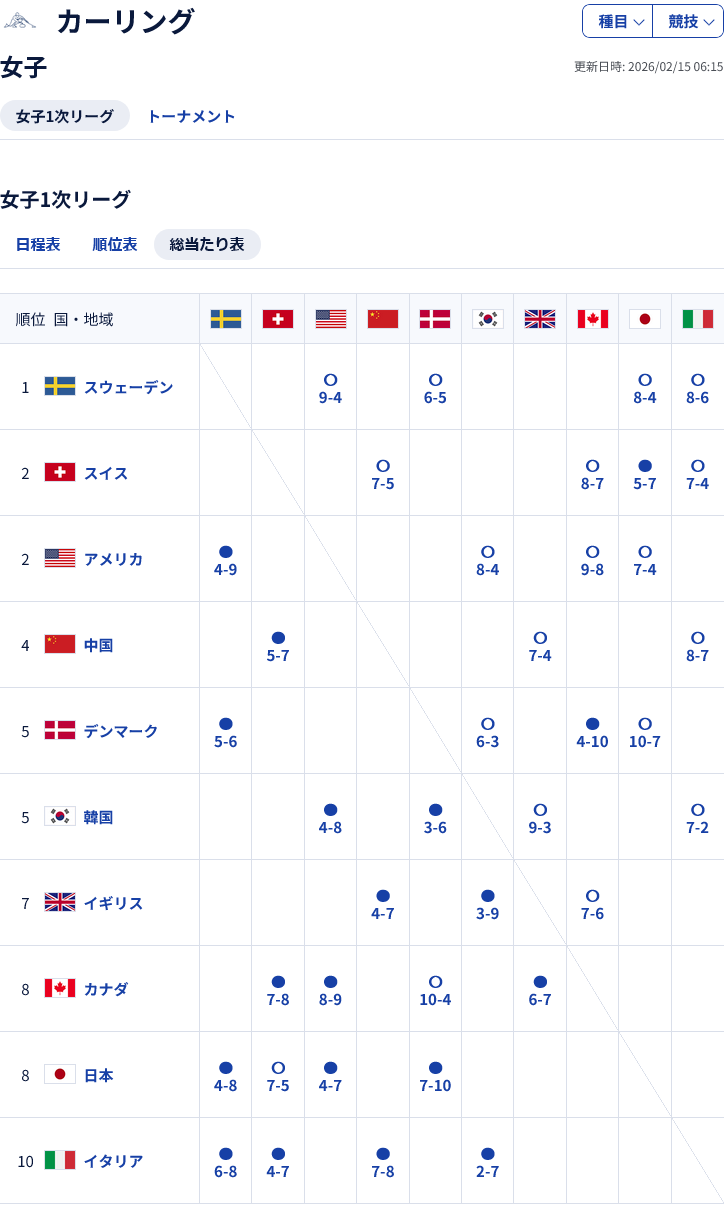Screen dimensions: 724x1215
Task: Select the 総当たり表 view
Action: (207, 244)
